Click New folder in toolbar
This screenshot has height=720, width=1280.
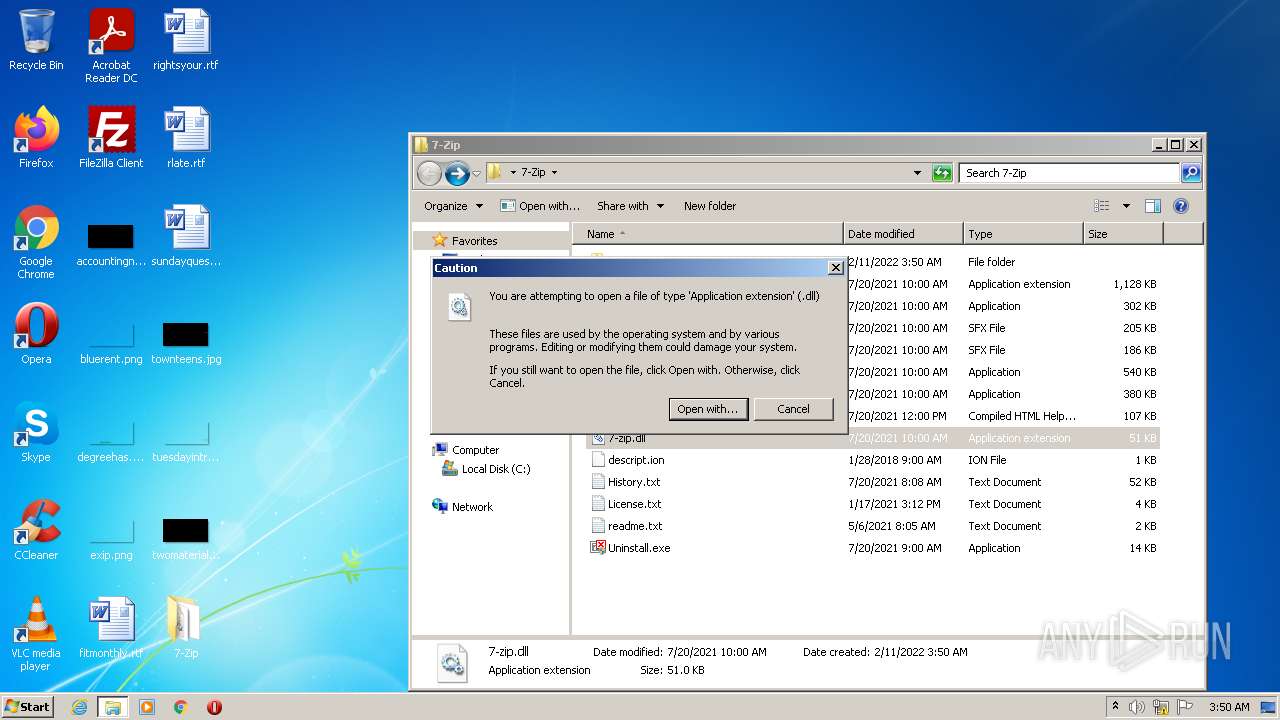710,206
